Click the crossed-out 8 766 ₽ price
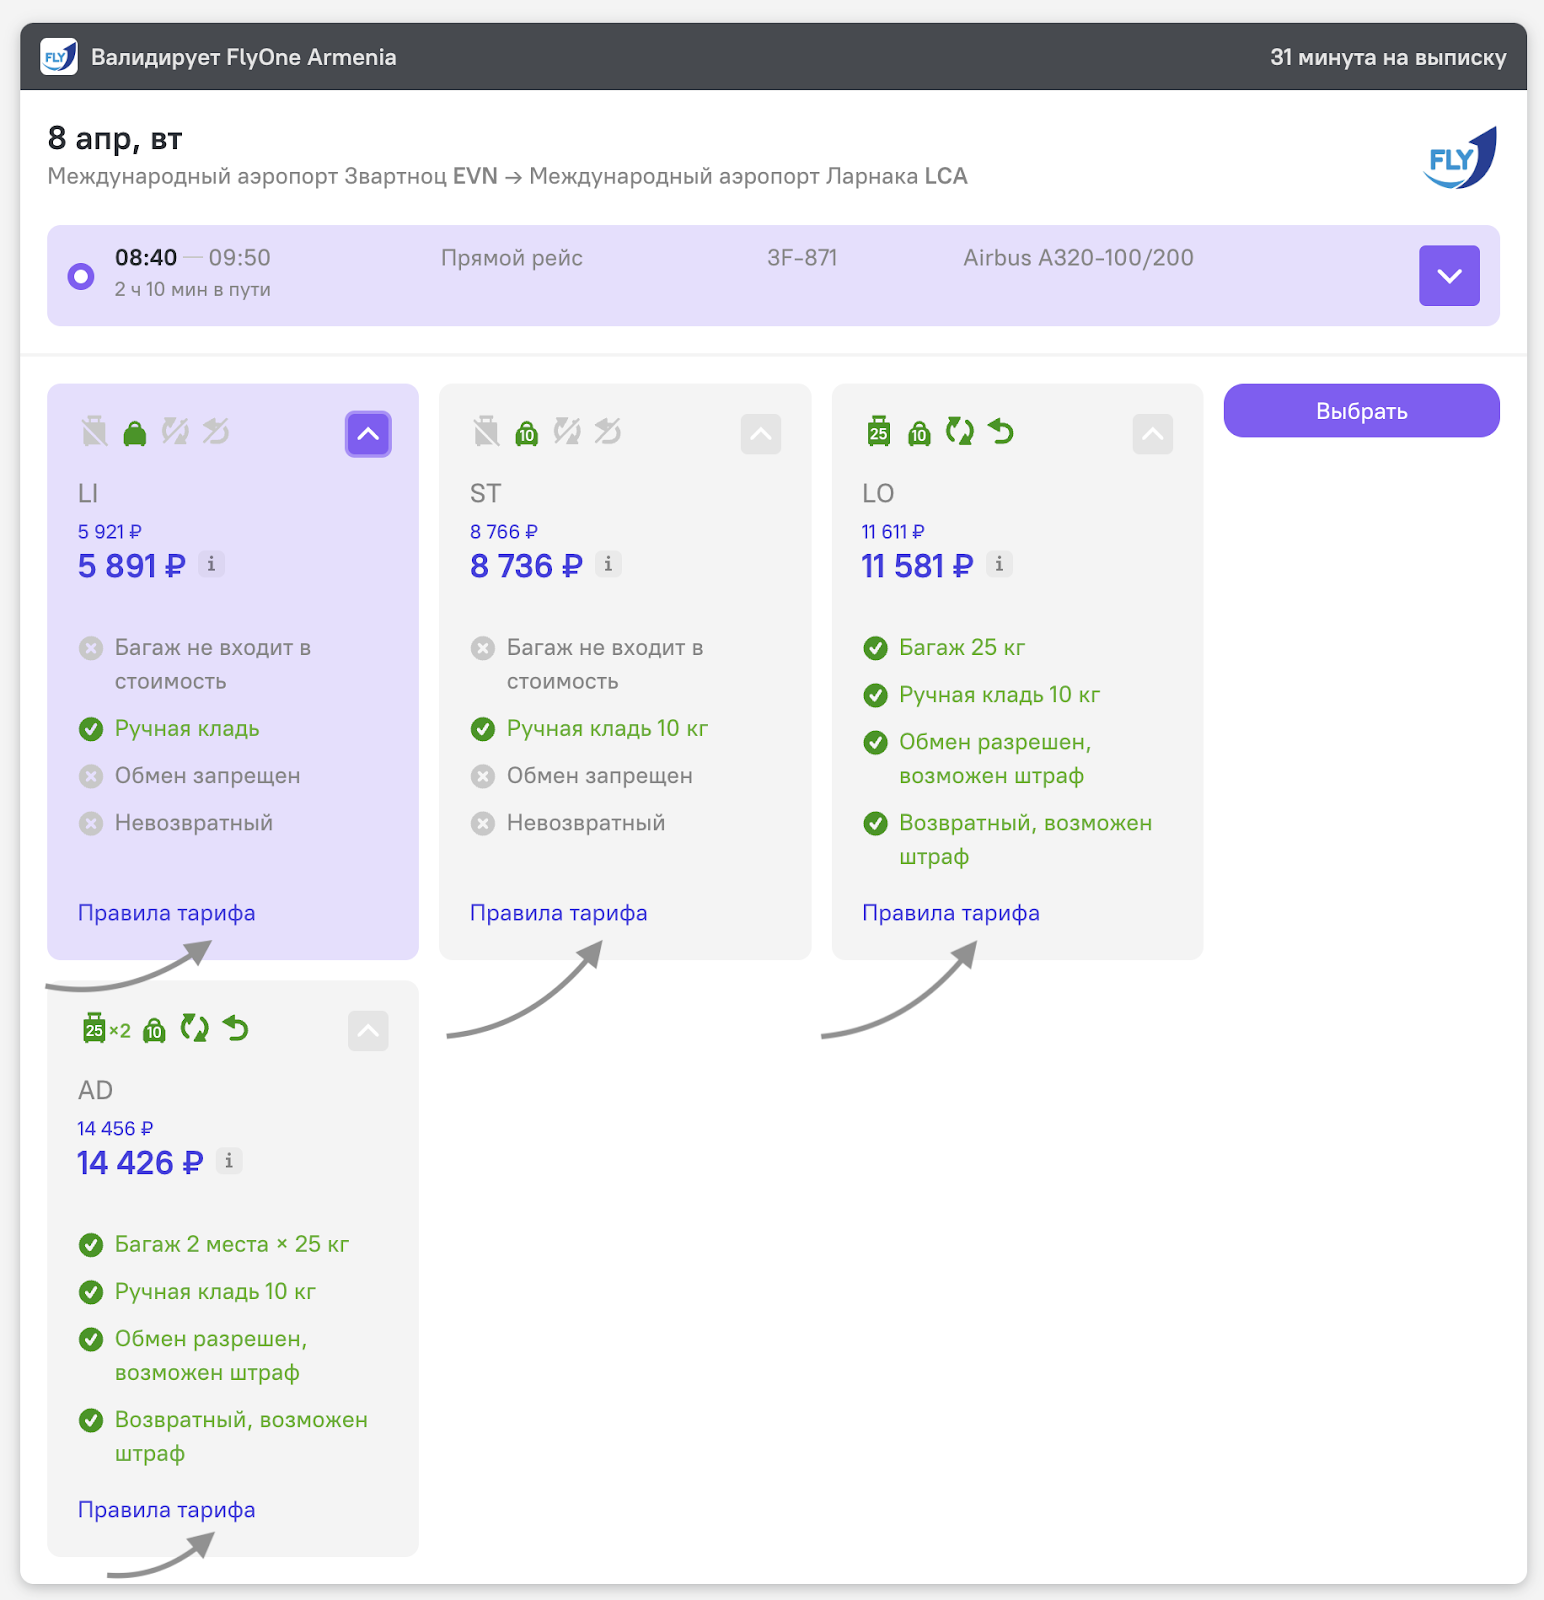This screenshot has width=1544, height=1600. [504, 532]
